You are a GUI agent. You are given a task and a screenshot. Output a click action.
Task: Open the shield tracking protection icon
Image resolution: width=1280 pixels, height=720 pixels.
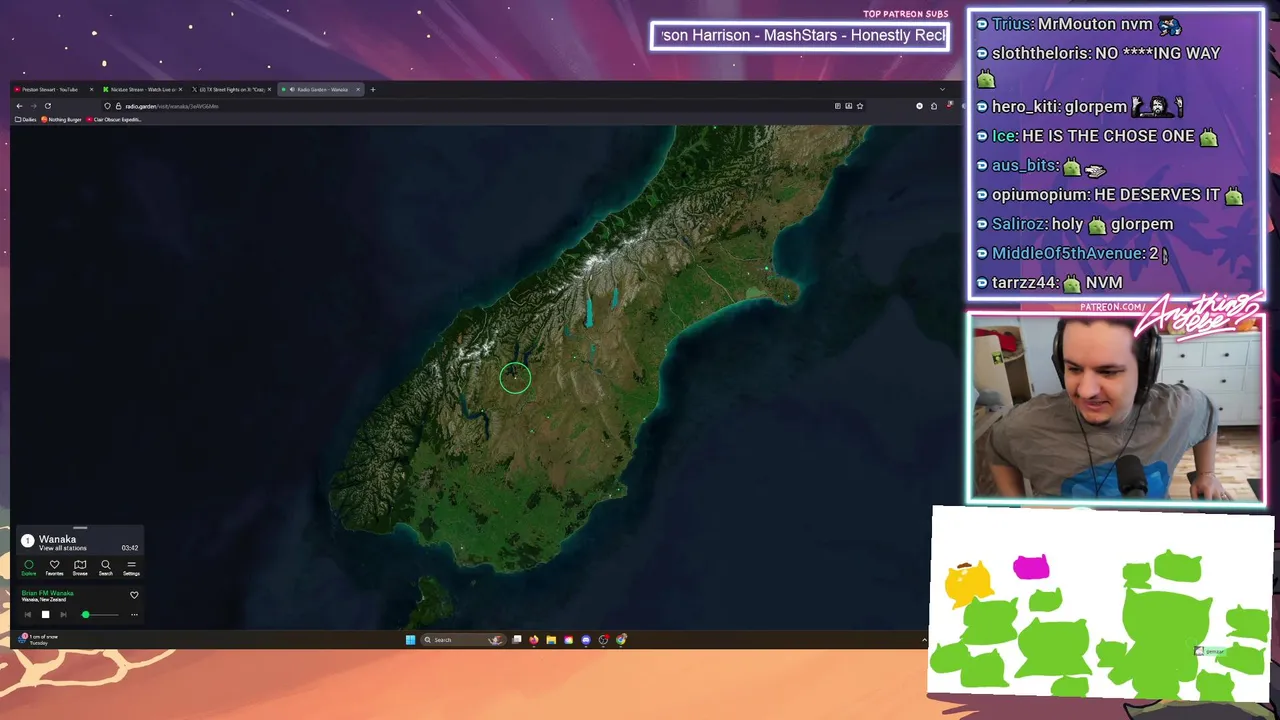tap(107, 106)
